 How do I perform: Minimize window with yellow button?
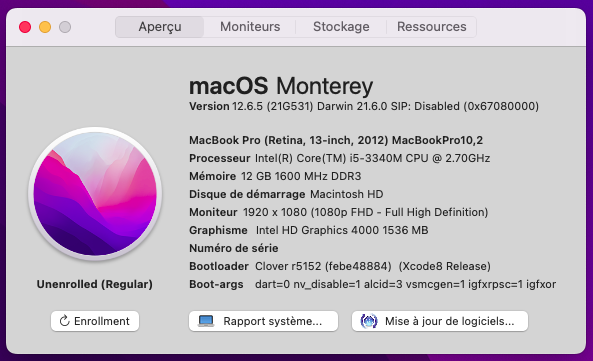(x=45, y=27)
